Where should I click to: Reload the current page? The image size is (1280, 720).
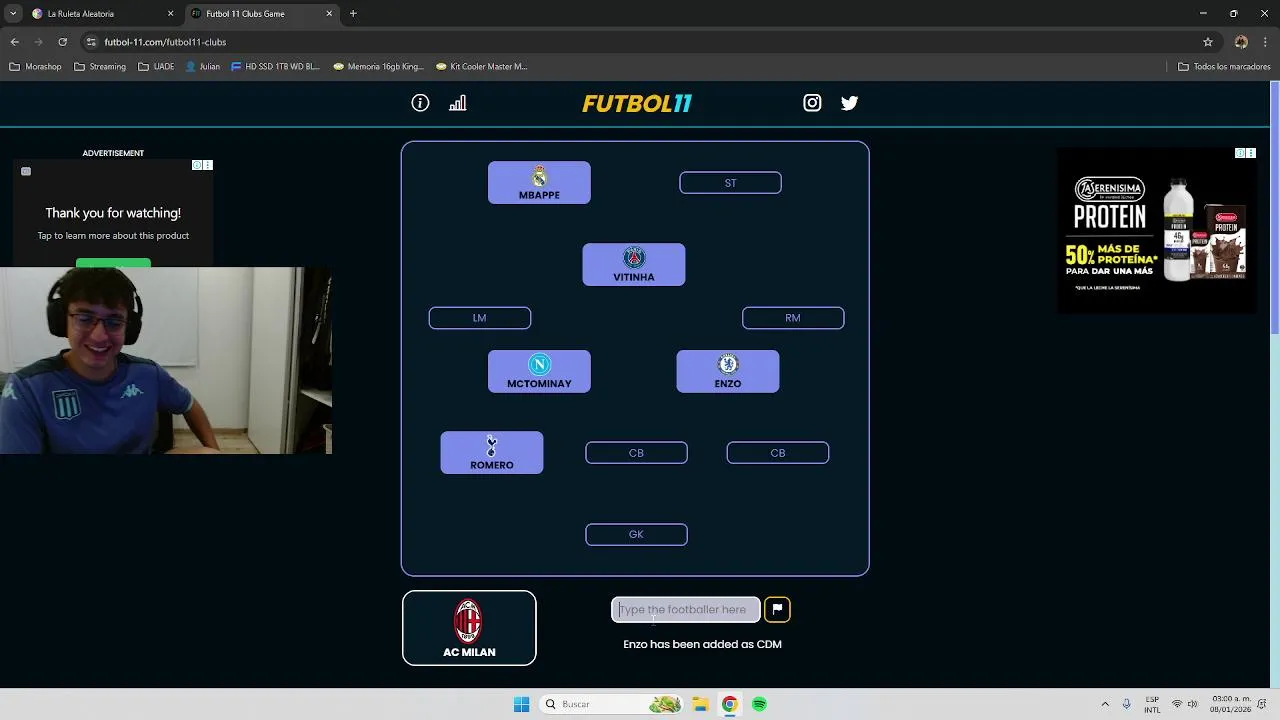tap(63, 42)
